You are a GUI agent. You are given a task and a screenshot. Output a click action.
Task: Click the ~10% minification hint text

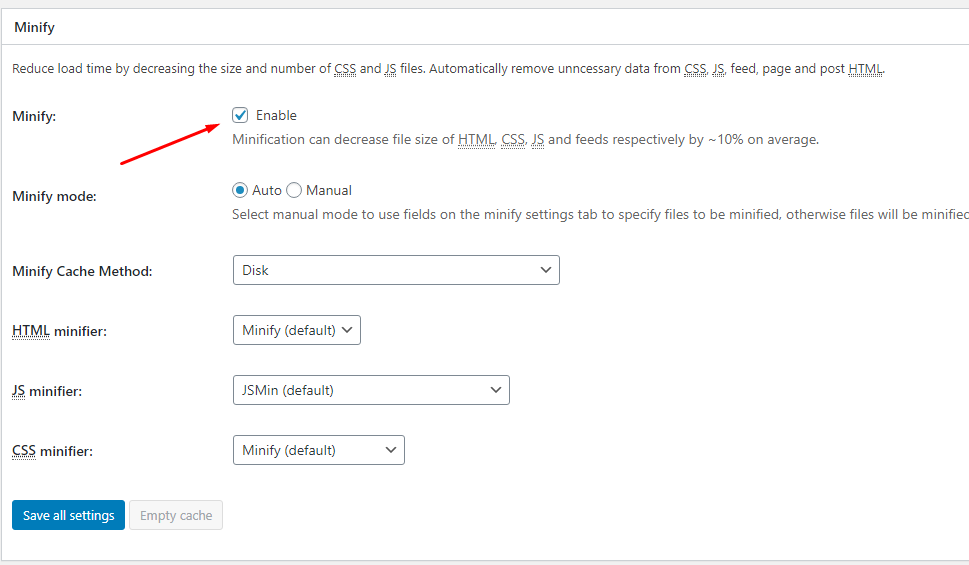pyautogui.click(x=525, y=140)
